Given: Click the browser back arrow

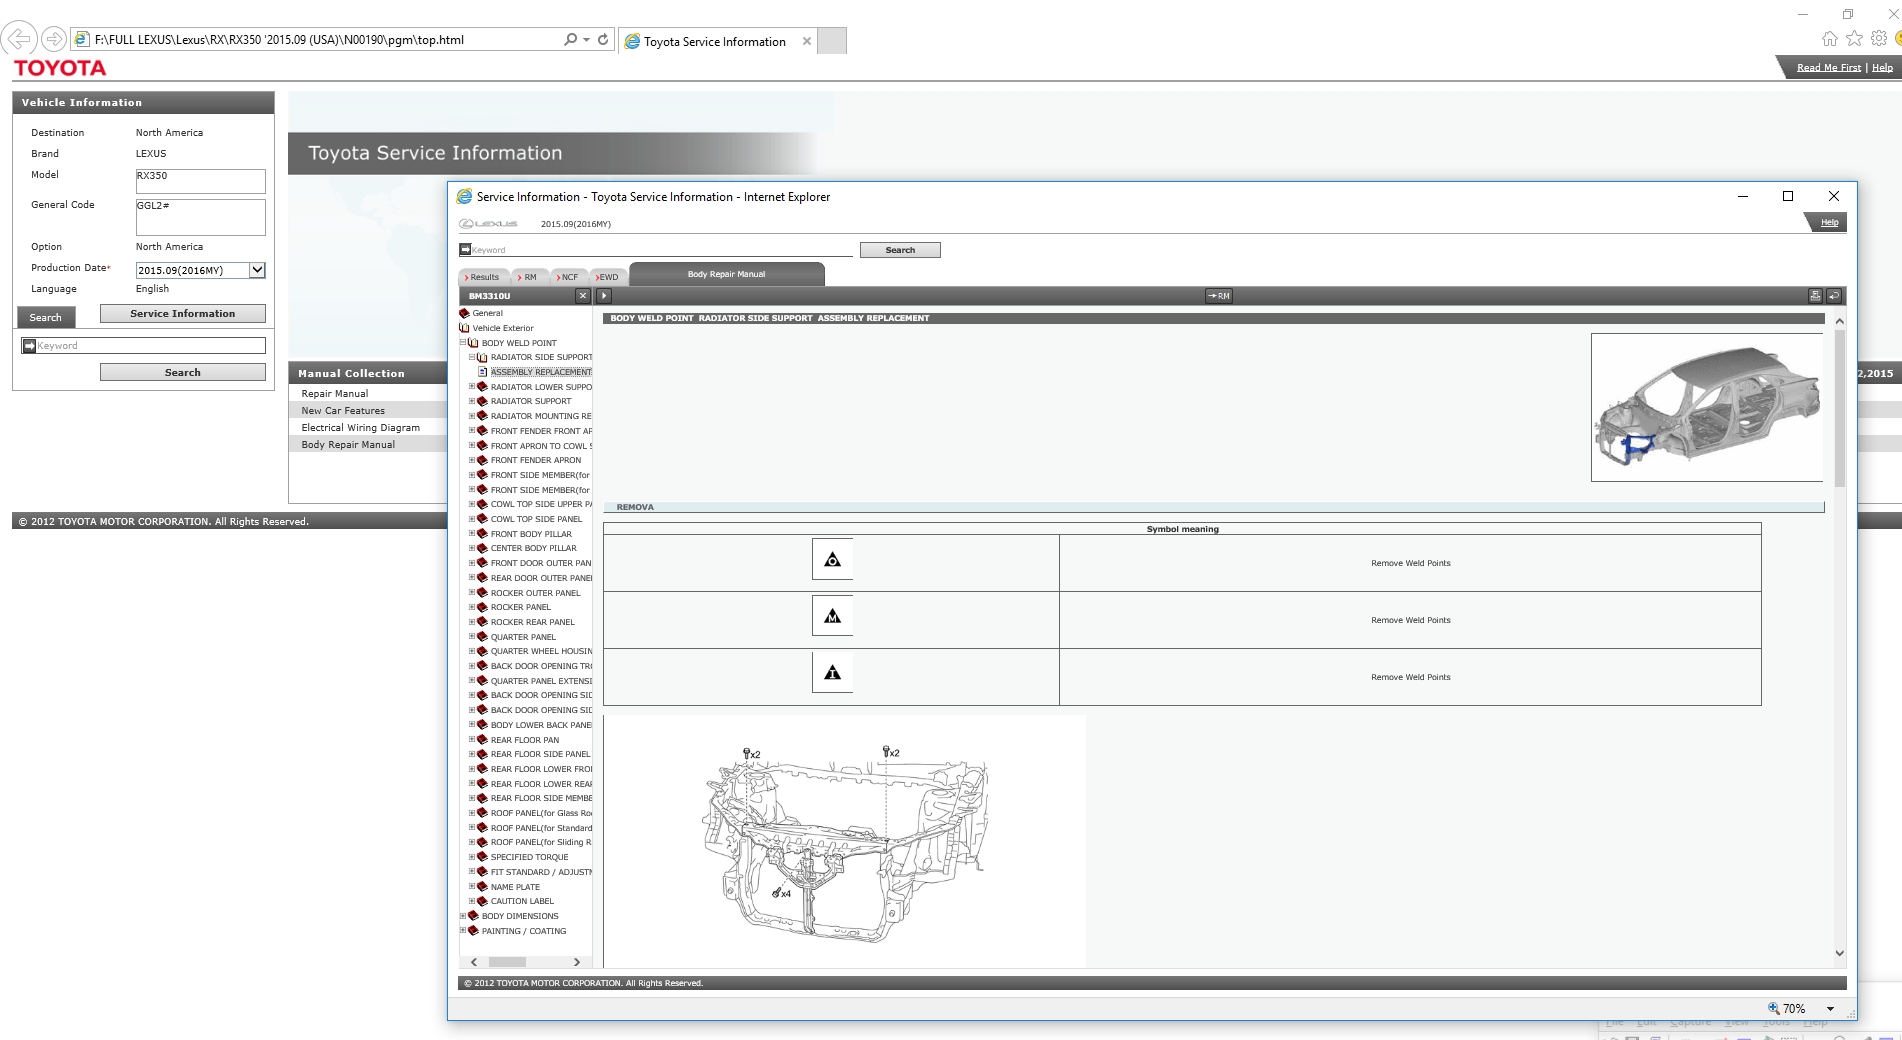Looking at the screenshot, I should [19, 40].
